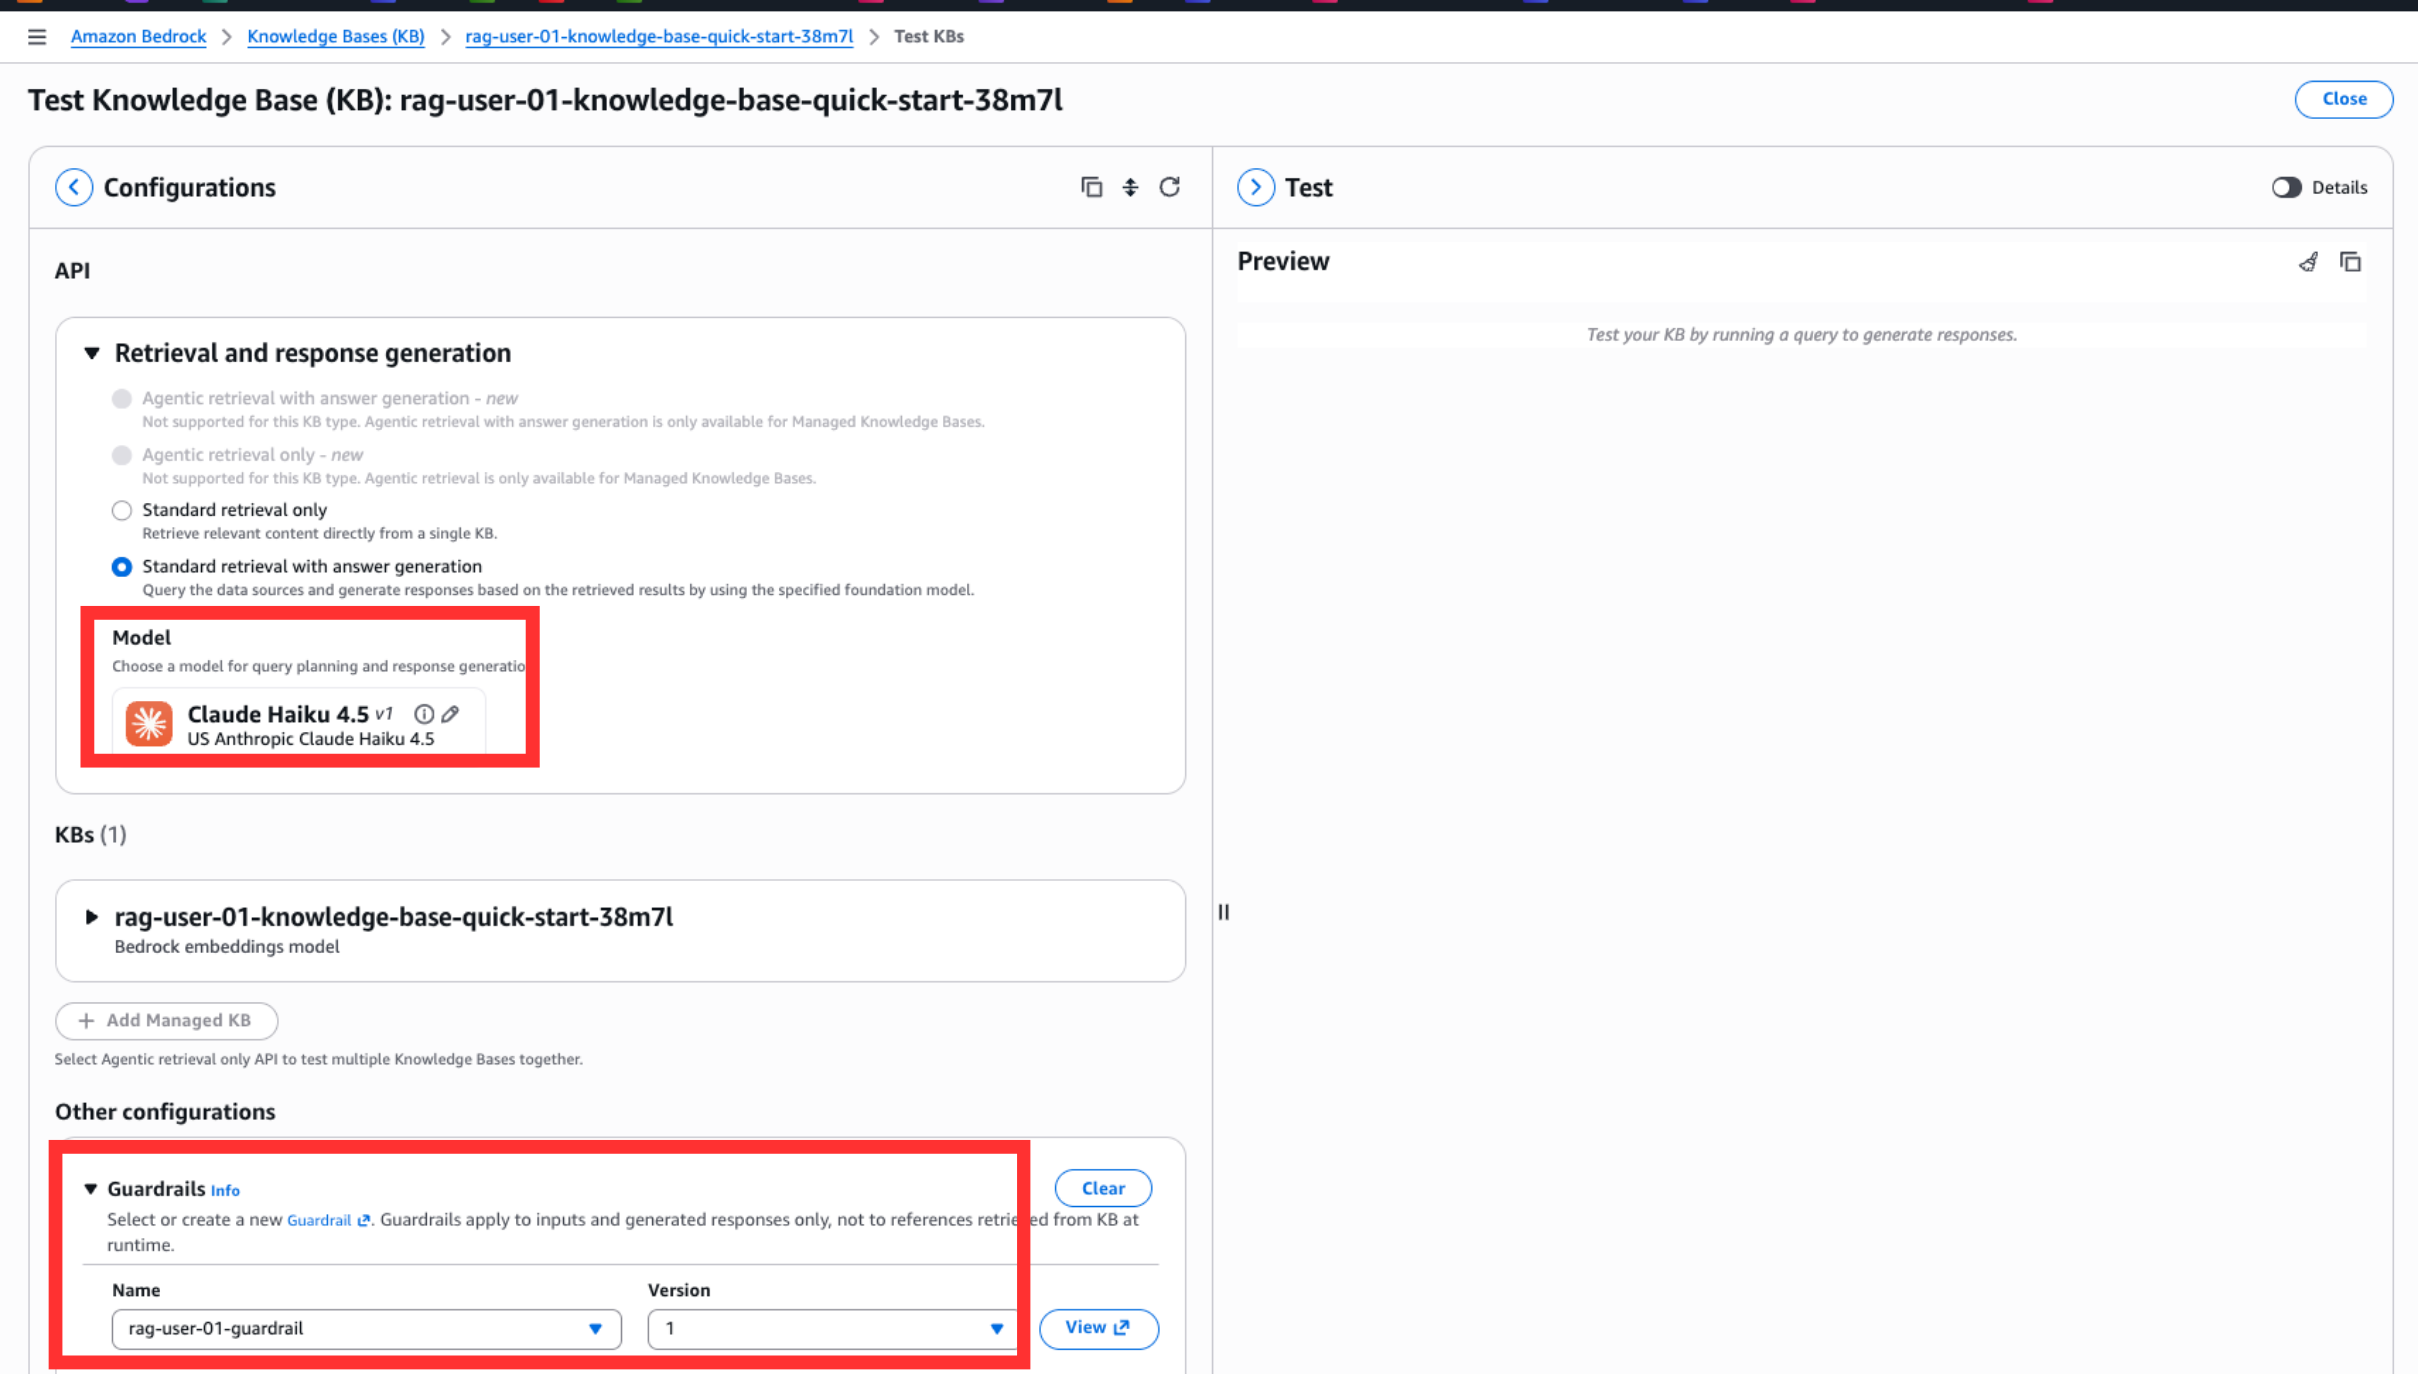Screen dimensions: 2418x1374
Task: Copy the Preview output icon
Action: 2350,262
